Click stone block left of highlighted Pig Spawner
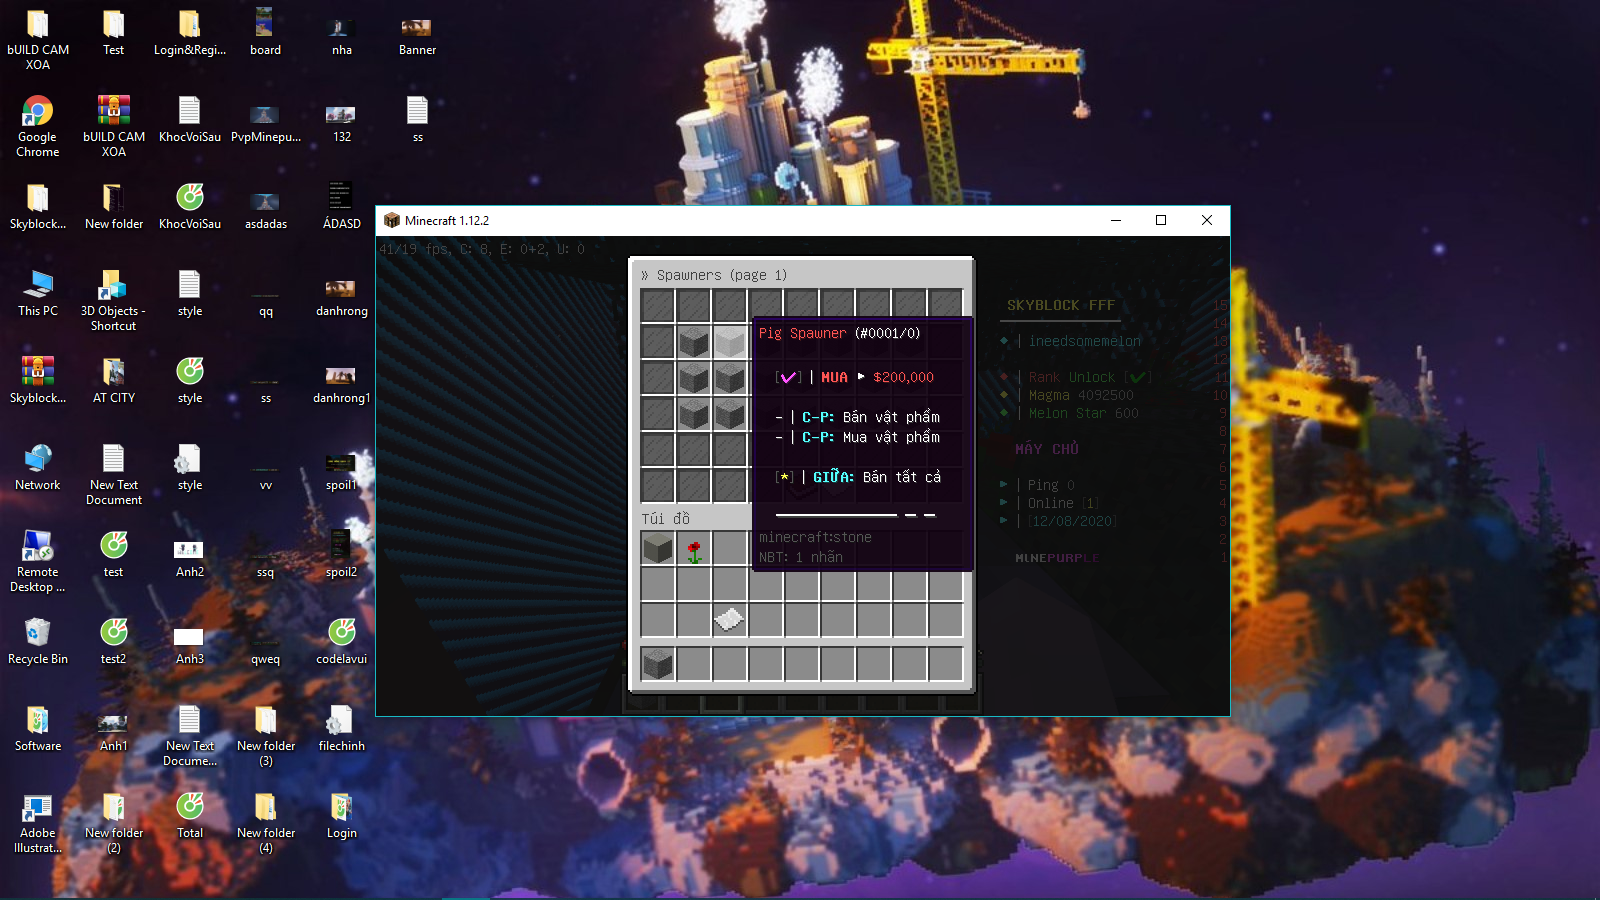1600x900 pixels. coord(693,342)
